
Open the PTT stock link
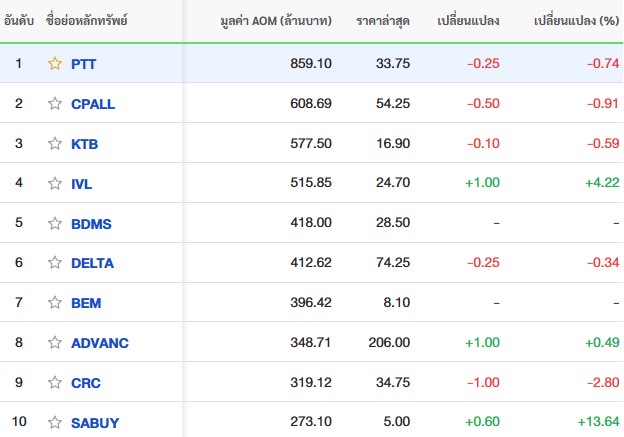tap(84, 63)
